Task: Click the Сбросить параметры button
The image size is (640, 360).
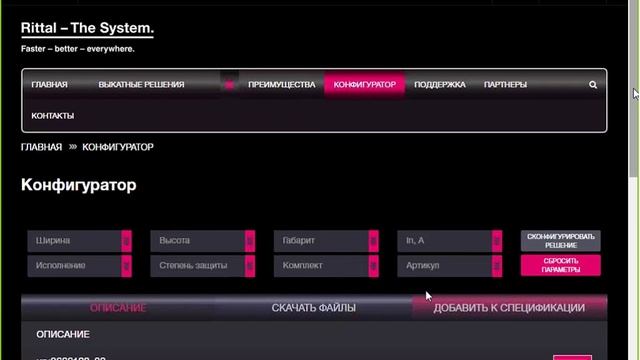Action: [x=560, y=265]
